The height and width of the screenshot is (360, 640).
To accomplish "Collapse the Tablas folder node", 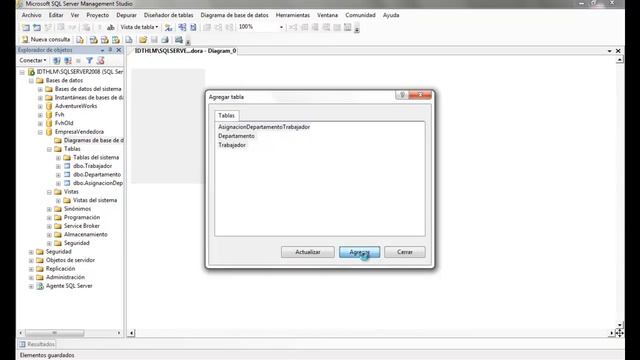I will pos(49,149).
